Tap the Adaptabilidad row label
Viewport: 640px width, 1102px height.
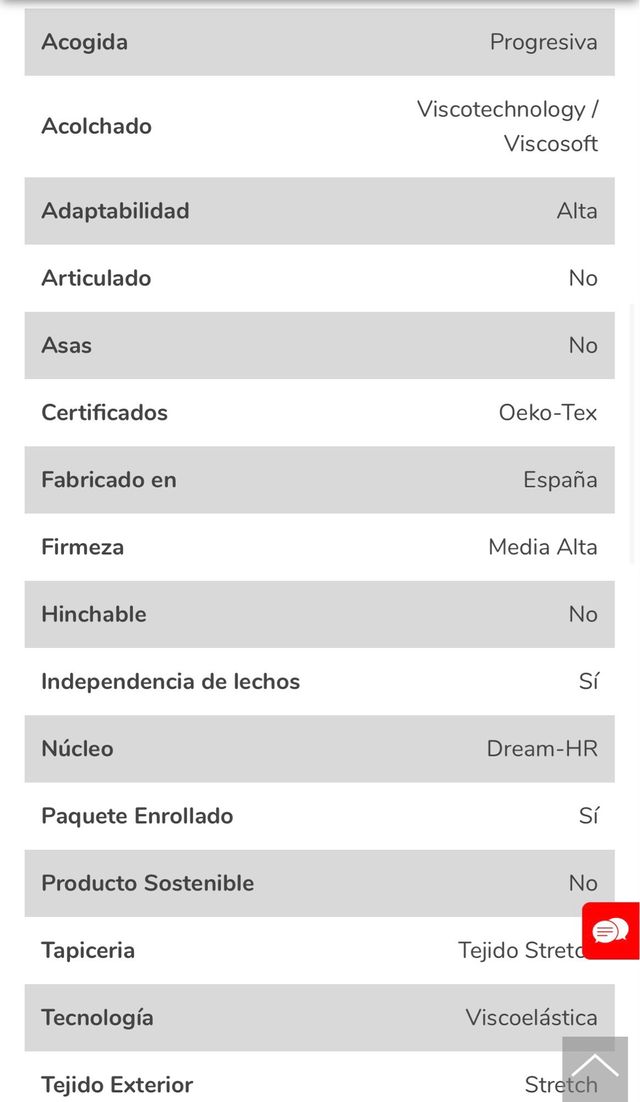point(115,211)
